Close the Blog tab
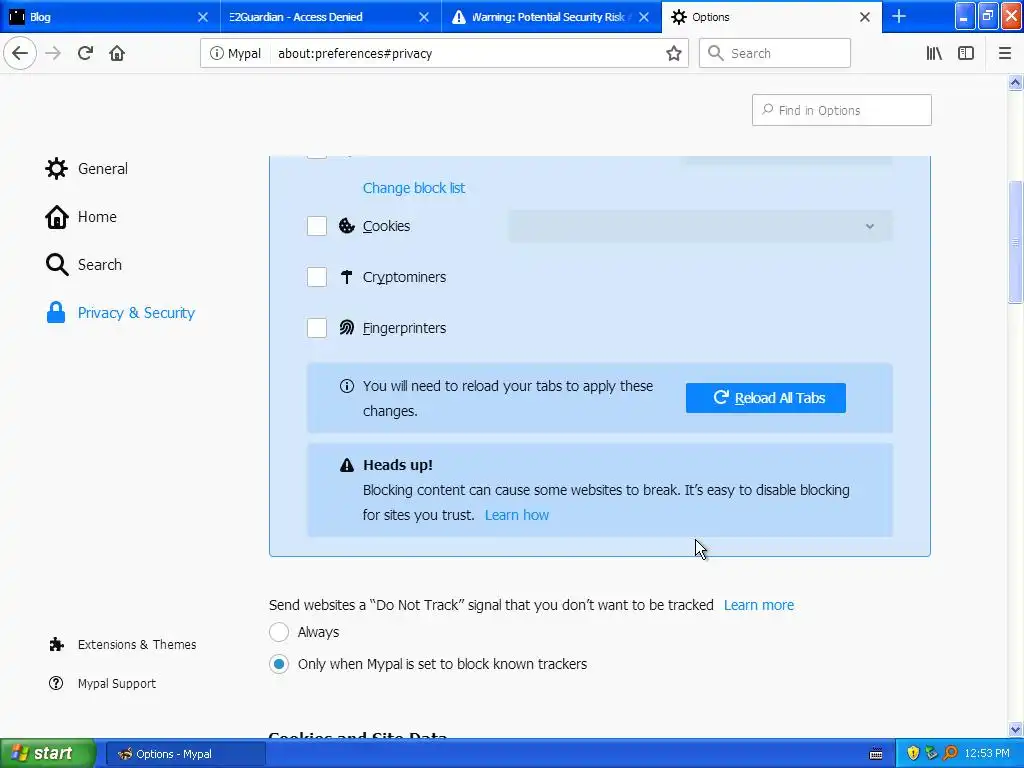 [x=203, y=17]
